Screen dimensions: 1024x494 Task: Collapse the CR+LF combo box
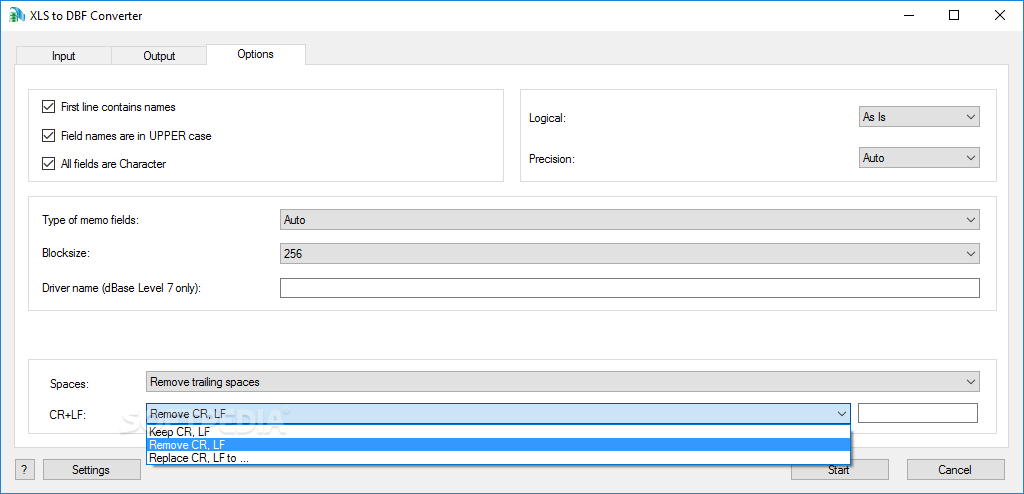[498, 414]
